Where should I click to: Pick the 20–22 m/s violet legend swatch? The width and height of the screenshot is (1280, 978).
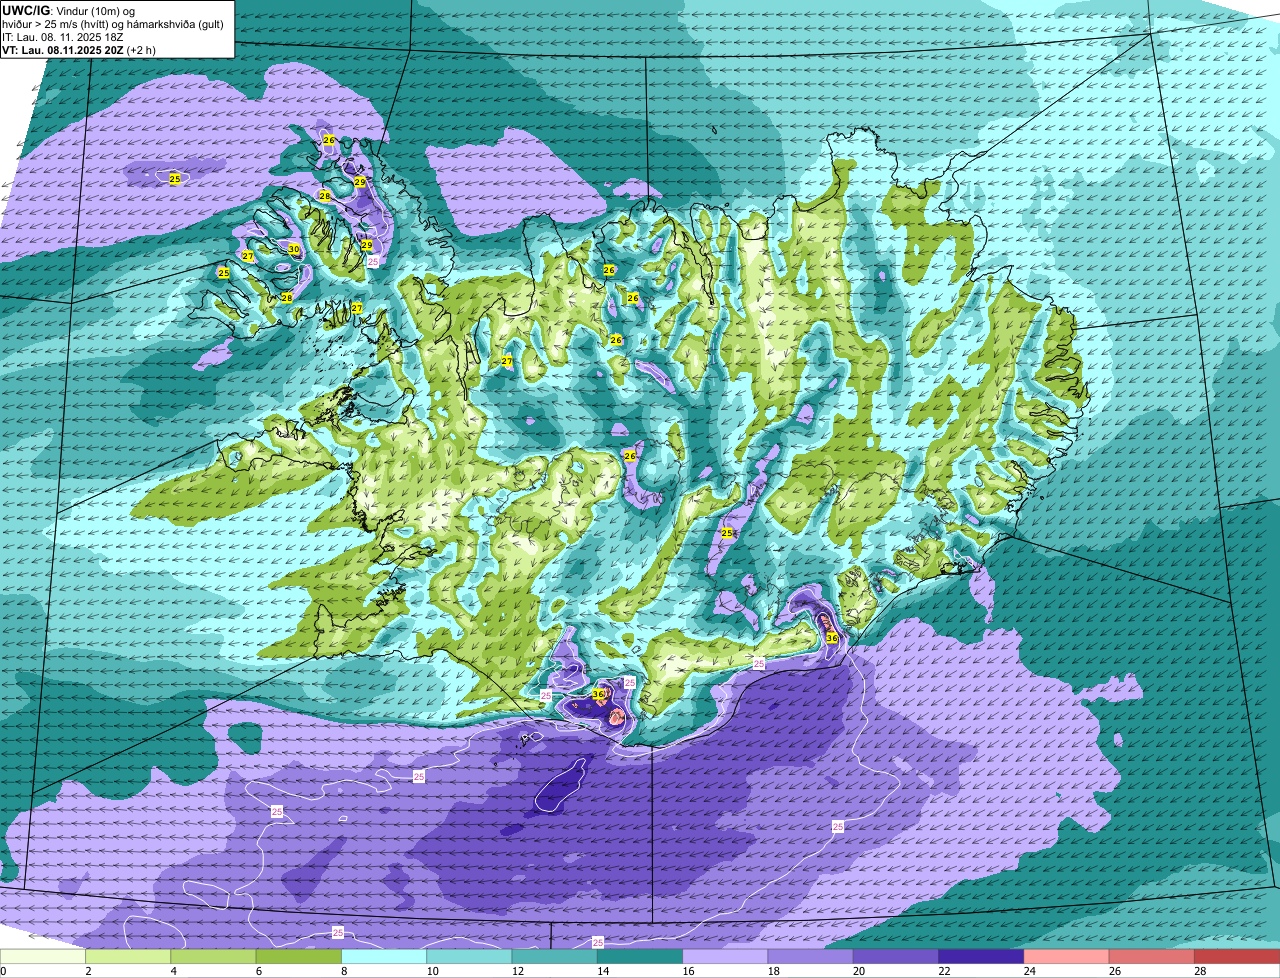(x=896, y=957)
